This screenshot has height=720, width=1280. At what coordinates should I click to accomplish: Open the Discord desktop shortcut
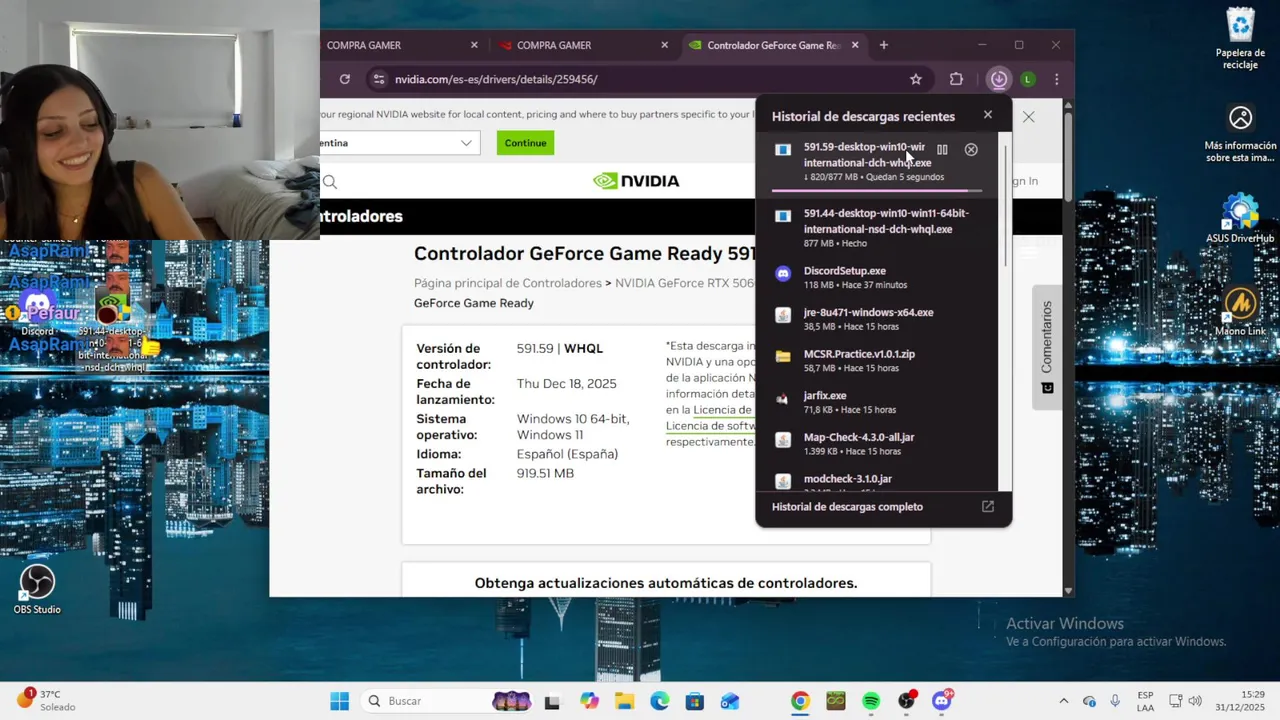point(37,311)
